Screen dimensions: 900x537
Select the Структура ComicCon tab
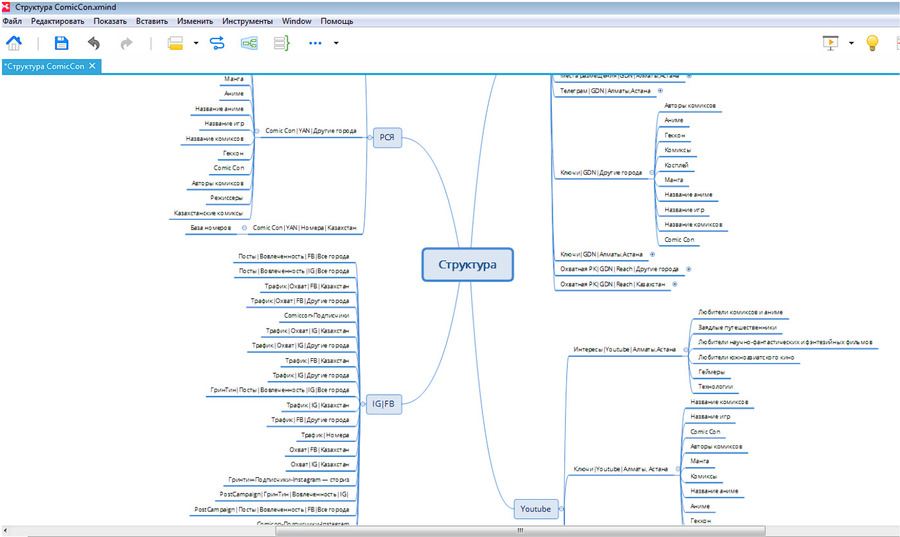tap(44, 66)
